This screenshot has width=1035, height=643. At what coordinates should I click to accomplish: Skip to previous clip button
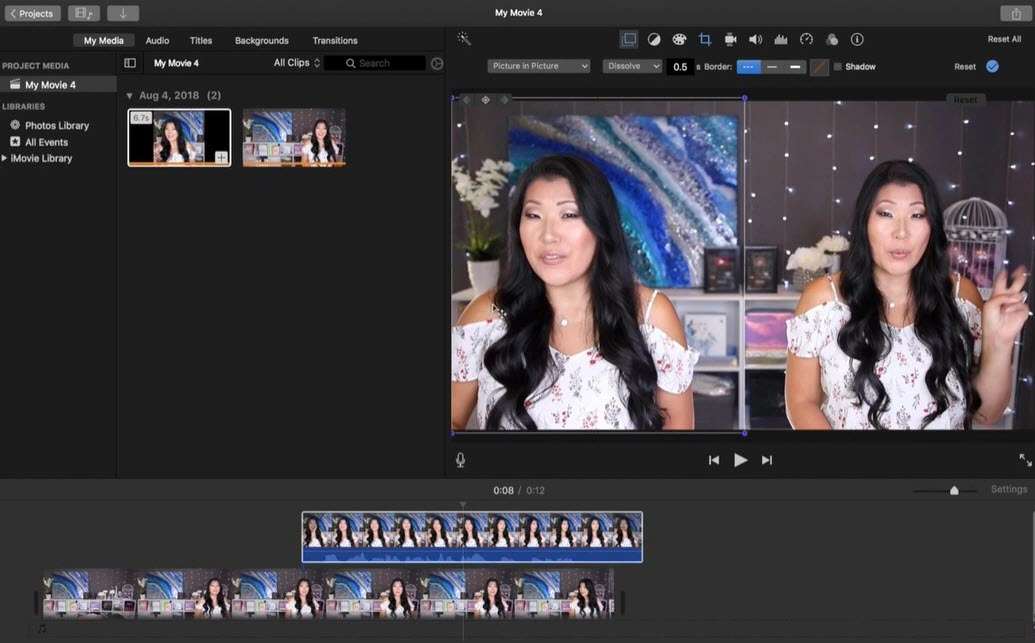714,460
